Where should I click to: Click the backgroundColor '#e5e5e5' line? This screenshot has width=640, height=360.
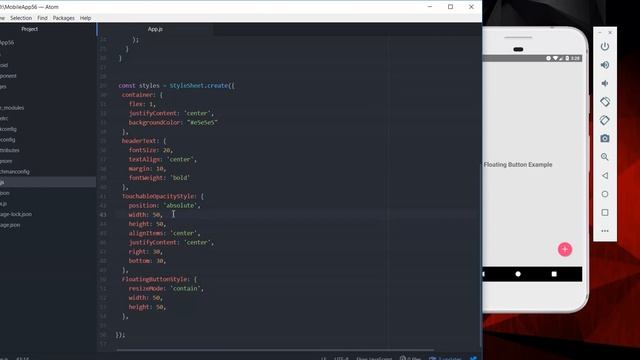[173, 122]
